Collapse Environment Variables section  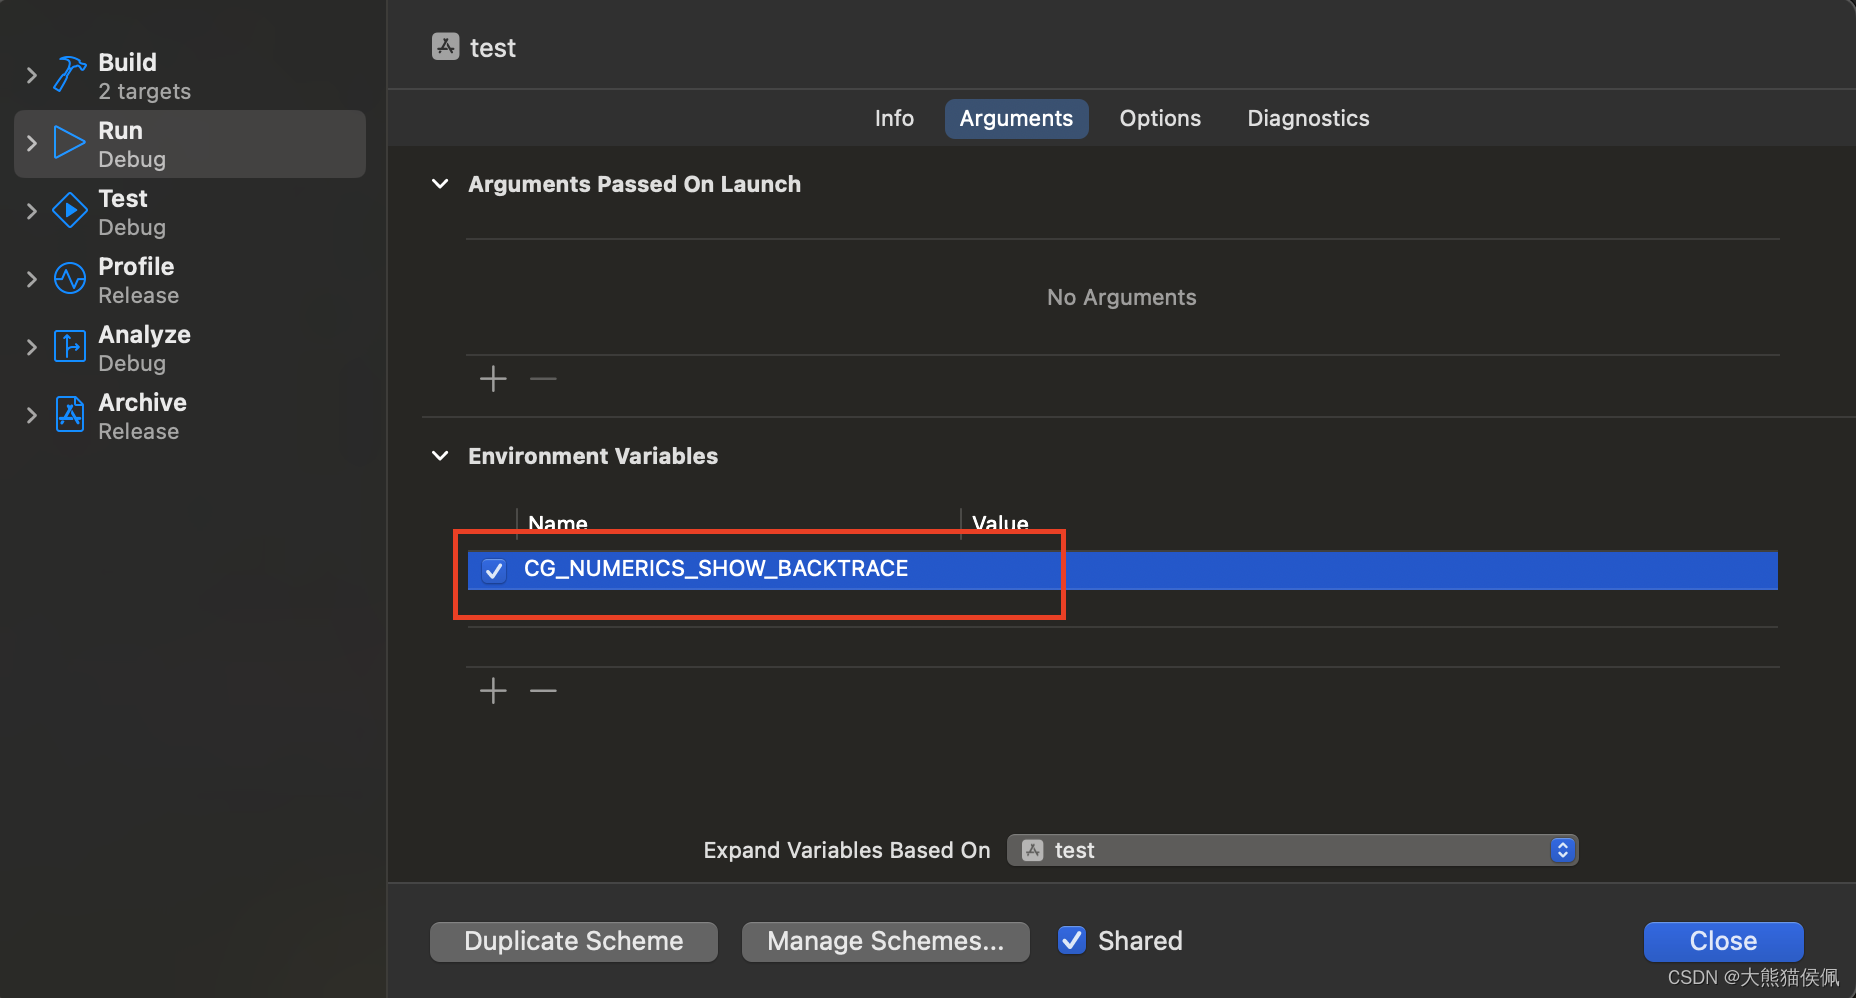[440, 456]
